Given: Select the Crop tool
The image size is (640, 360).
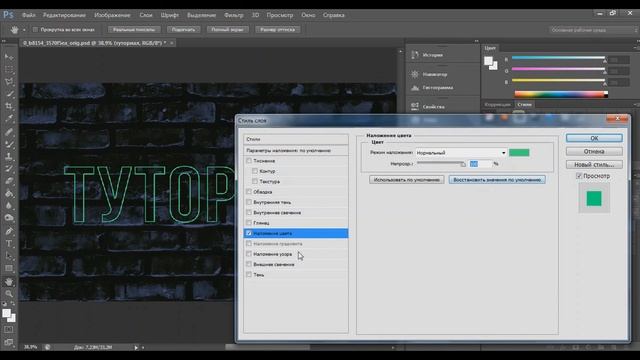Looking at the screenshot, I should (9, 106).
